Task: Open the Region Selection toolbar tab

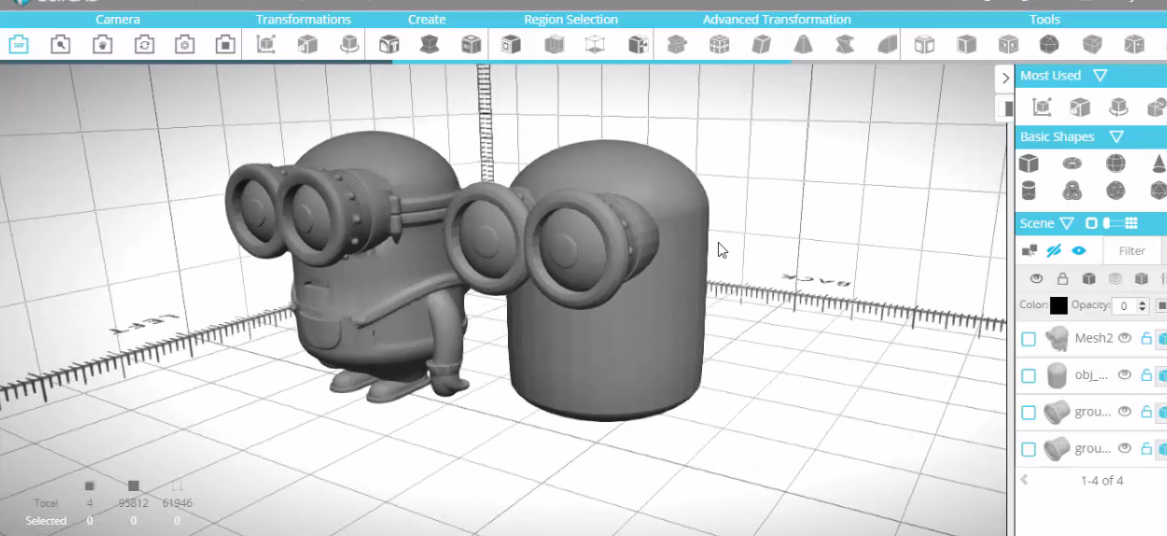Action: click(x=571, y=19)
